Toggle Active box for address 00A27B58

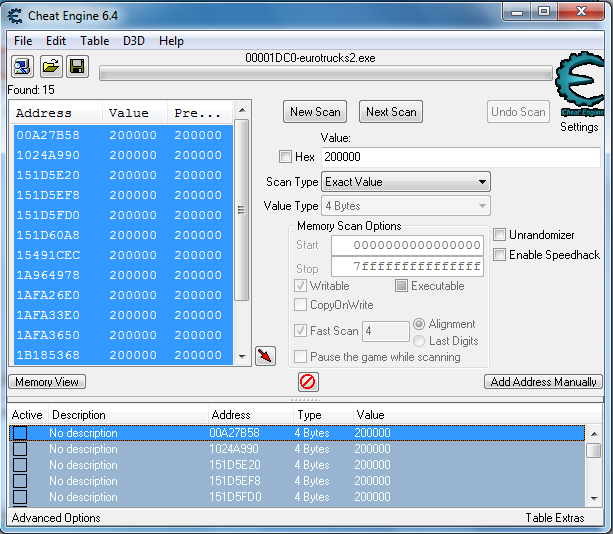20,433
